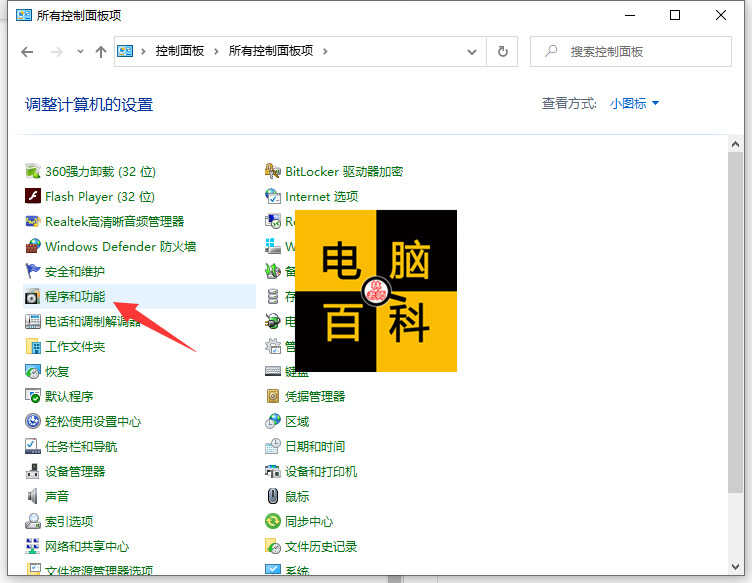
Task: Click the 恢复 icon
Action: [33, 372]
